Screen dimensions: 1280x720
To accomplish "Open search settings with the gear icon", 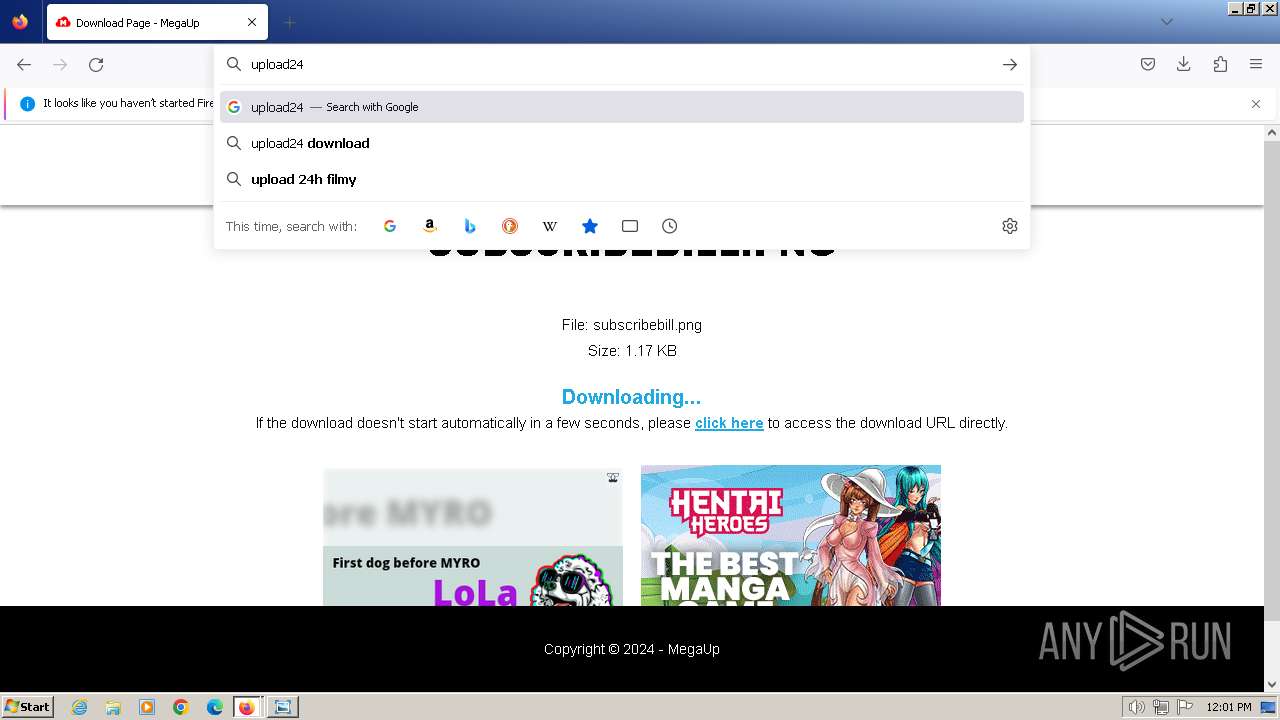I will coord(1010,226).
